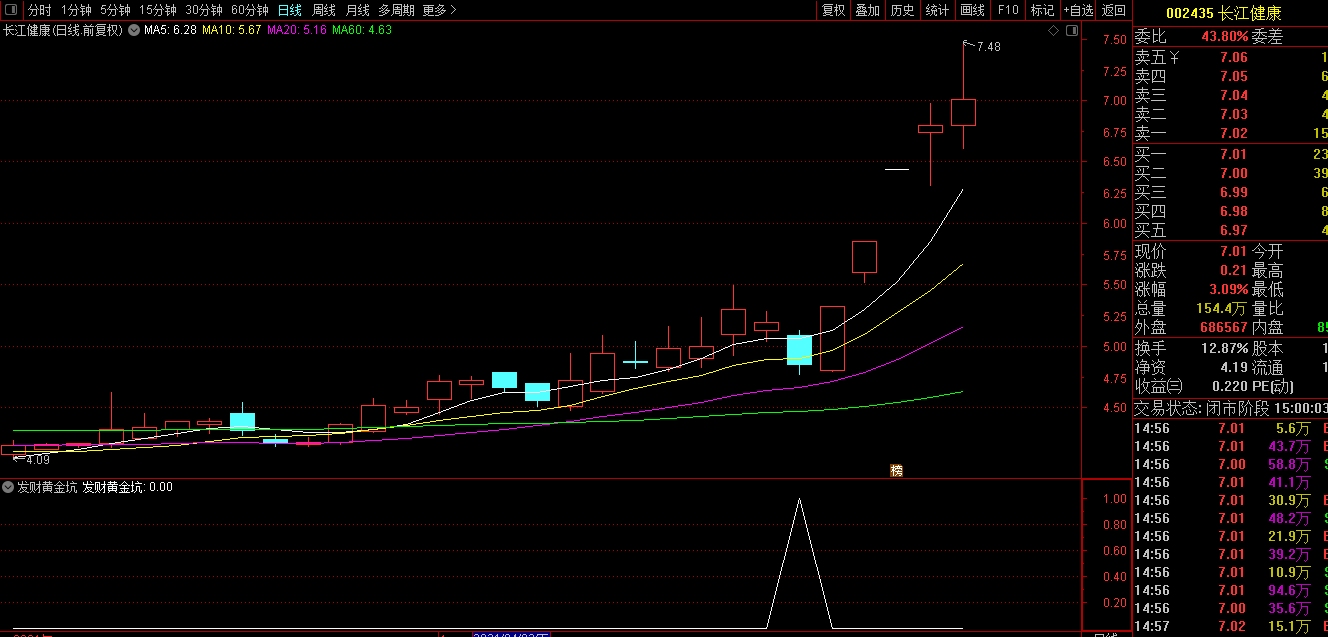The height and width of the screenshot is (637, 1328).
Task: Open the 更多 periods expander
Action: point(439,10)
